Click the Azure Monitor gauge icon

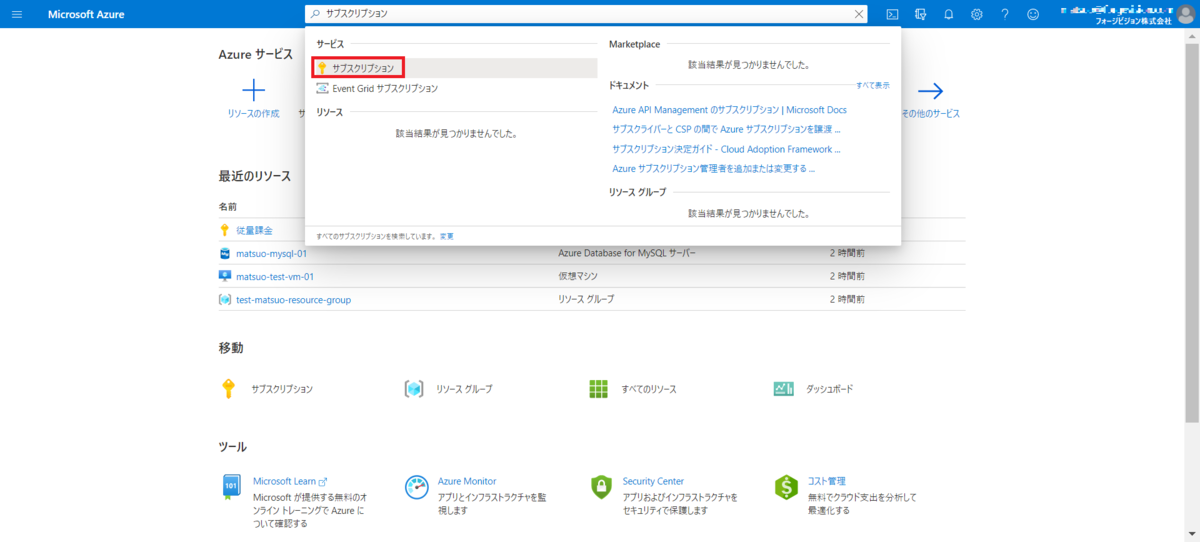tap(416, 487)
